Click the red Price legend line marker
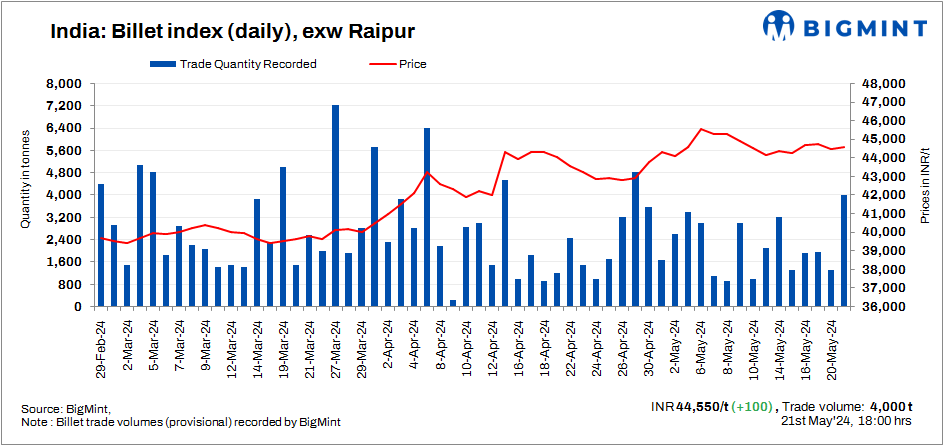The height and width of the screenshot is (448, 944). tap(375, 64)
